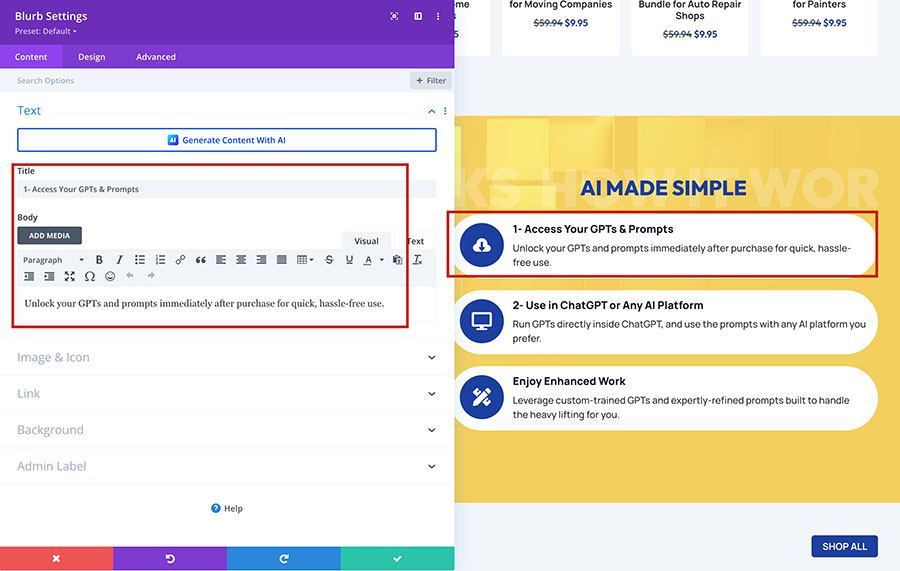Viewport: 900px width, 571px height.
Task: Expand the Background settings section
Action: [226, 430]
